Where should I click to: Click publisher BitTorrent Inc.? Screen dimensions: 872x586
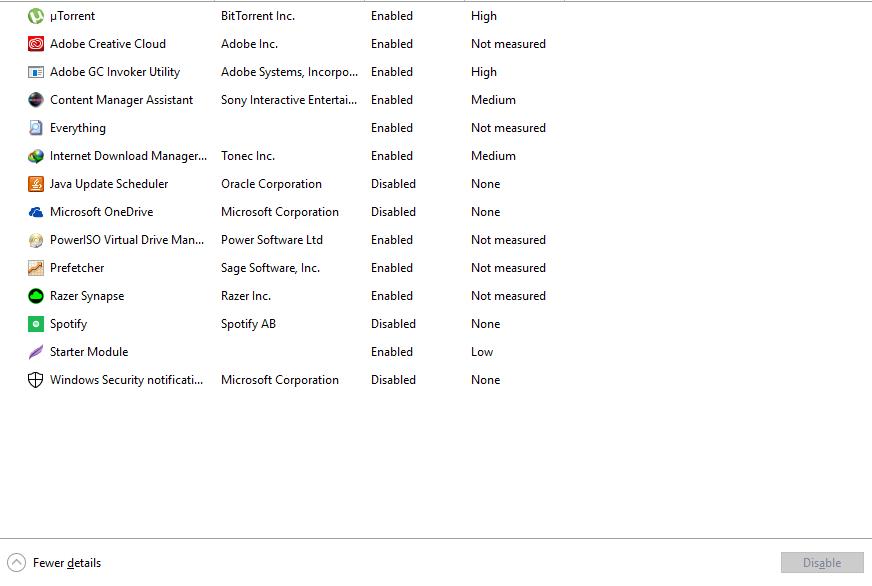pyautogui.click(x=258, y=16)
